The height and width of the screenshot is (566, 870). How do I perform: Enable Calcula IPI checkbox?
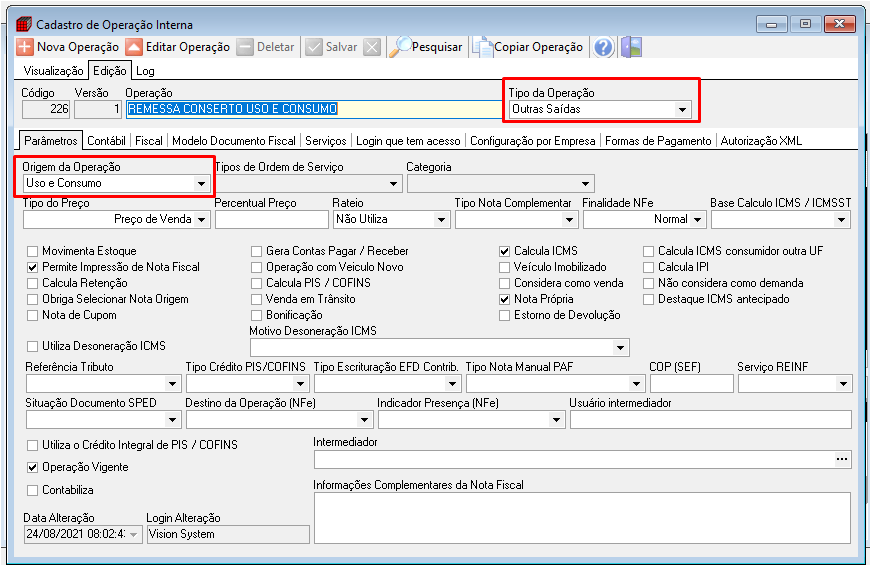pyautogui.click(x=648, y=267)
